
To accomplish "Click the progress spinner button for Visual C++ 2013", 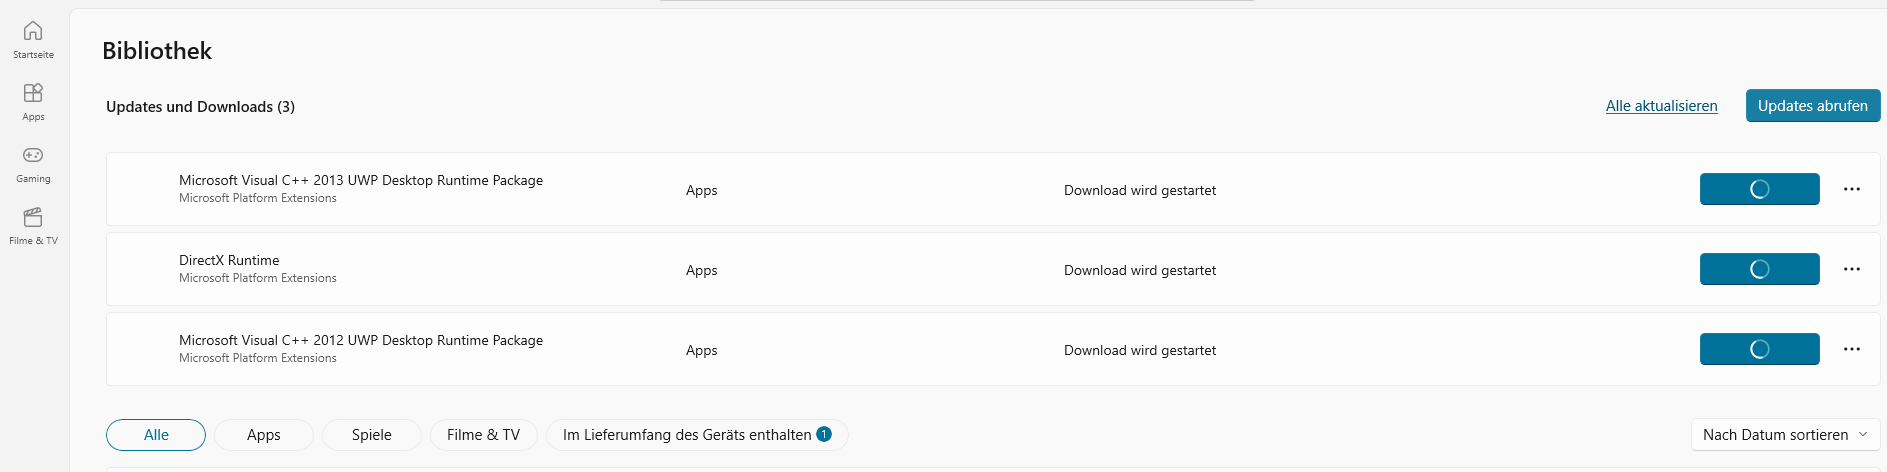I will click(1760, 189).
